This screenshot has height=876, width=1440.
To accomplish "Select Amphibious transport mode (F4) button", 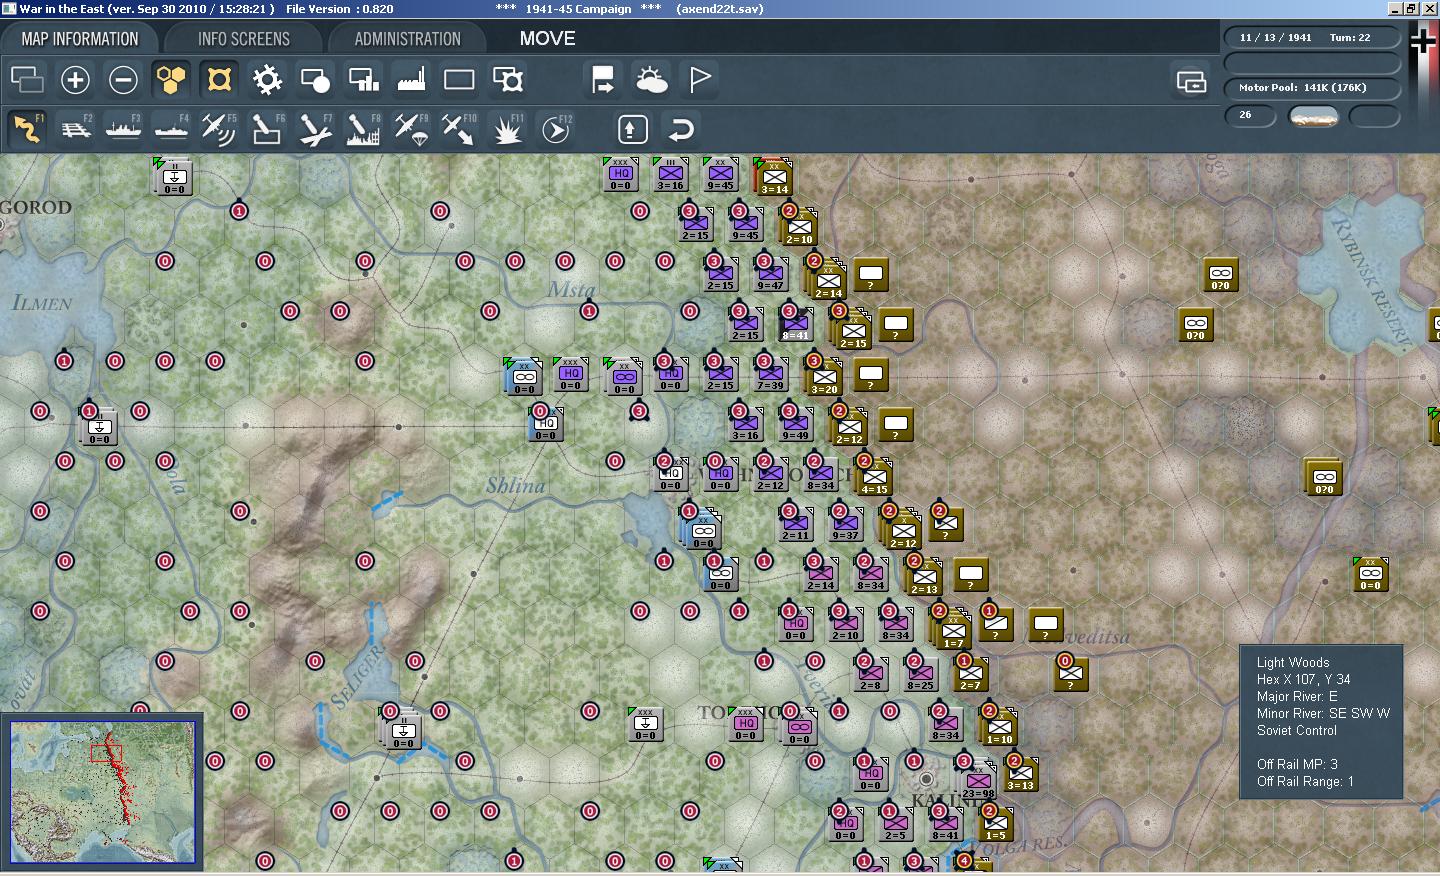I will (x=171, y=129).
